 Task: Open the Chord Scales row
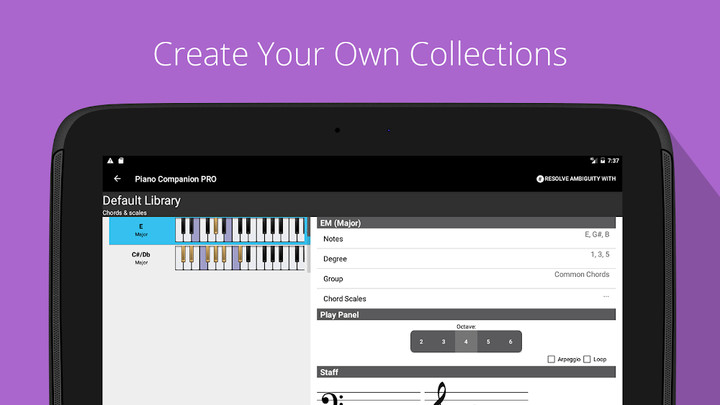465,298
